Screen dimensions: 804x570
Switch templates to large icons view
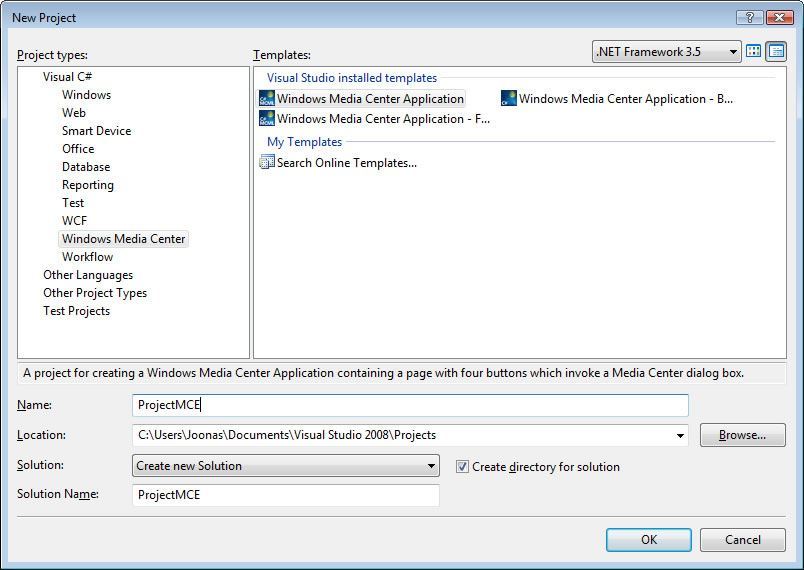753,51
